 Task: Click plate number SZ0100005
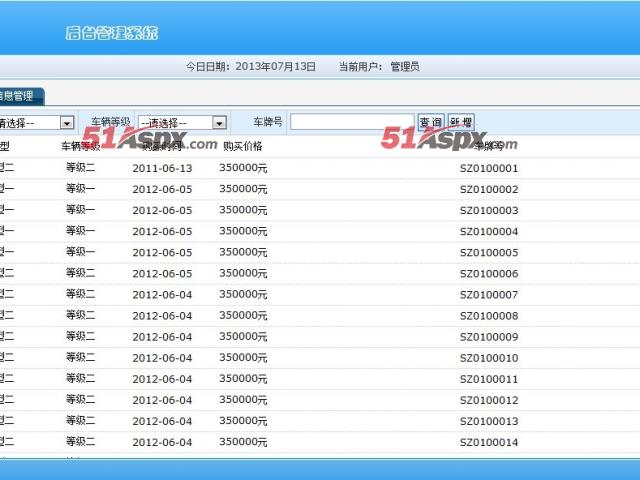[x=488, y=252]
